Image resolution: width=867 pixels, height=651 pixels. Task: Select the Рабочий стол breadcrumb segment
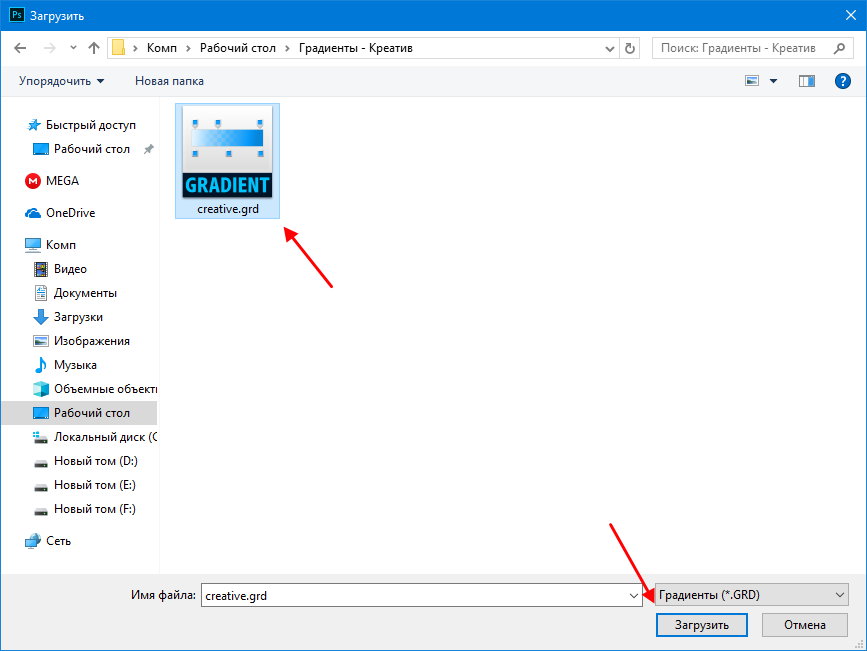click(238, 48)
